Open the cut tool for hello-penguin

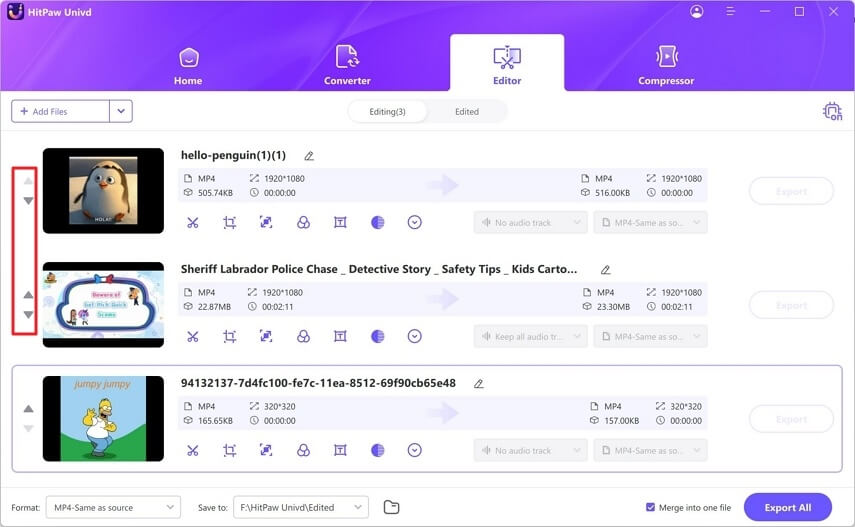192,223
